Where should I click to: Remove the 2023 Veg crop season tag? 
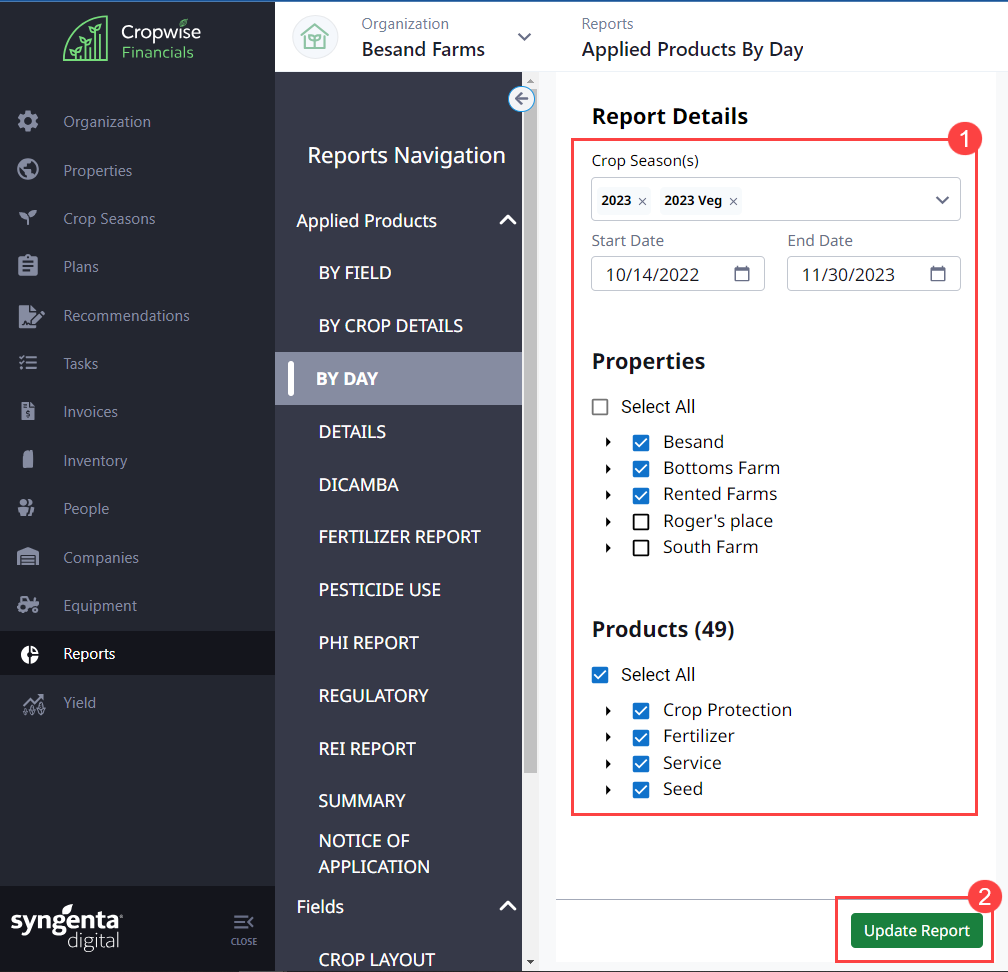point(733,201)
